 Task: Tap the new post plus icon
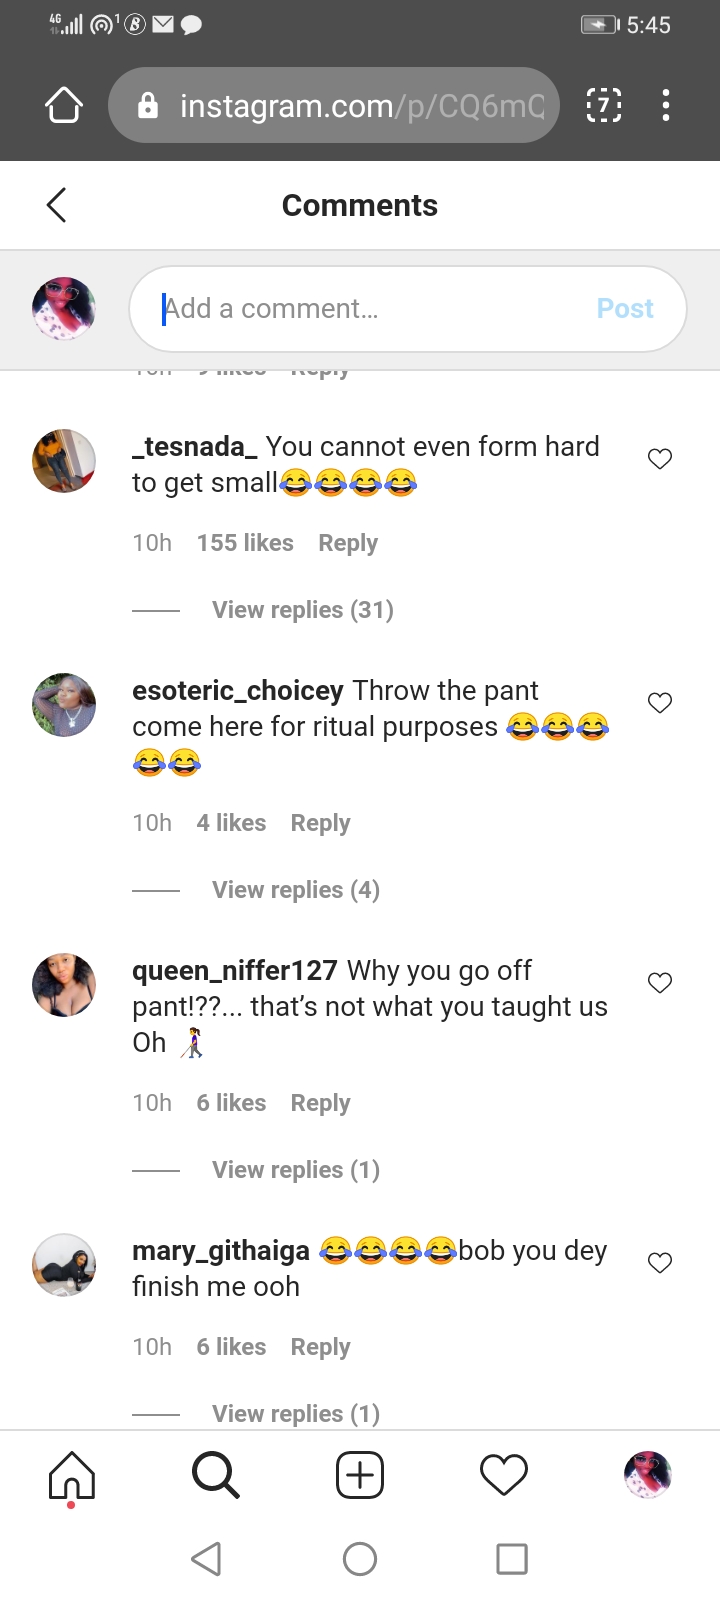click(360, 1475)
